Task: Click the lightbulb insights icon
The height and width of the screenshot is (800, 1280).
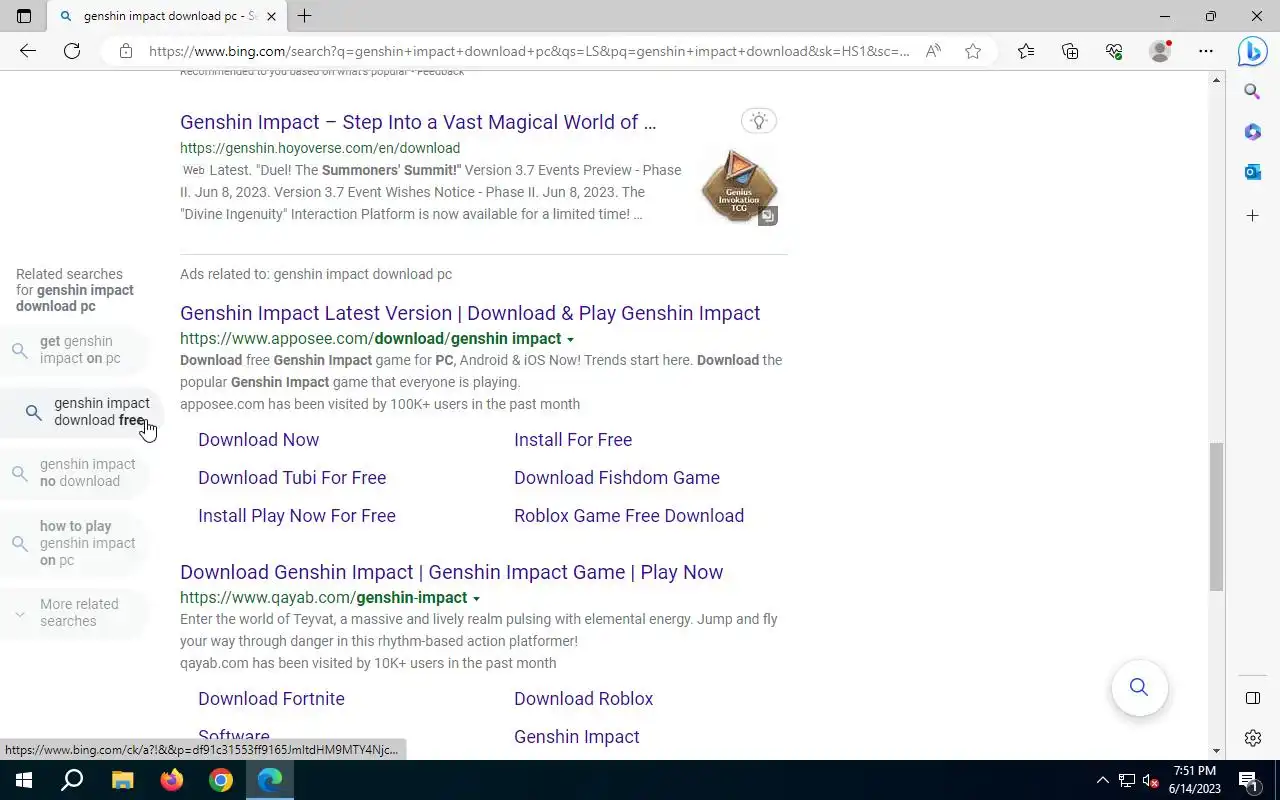Action: pos(759,121)
